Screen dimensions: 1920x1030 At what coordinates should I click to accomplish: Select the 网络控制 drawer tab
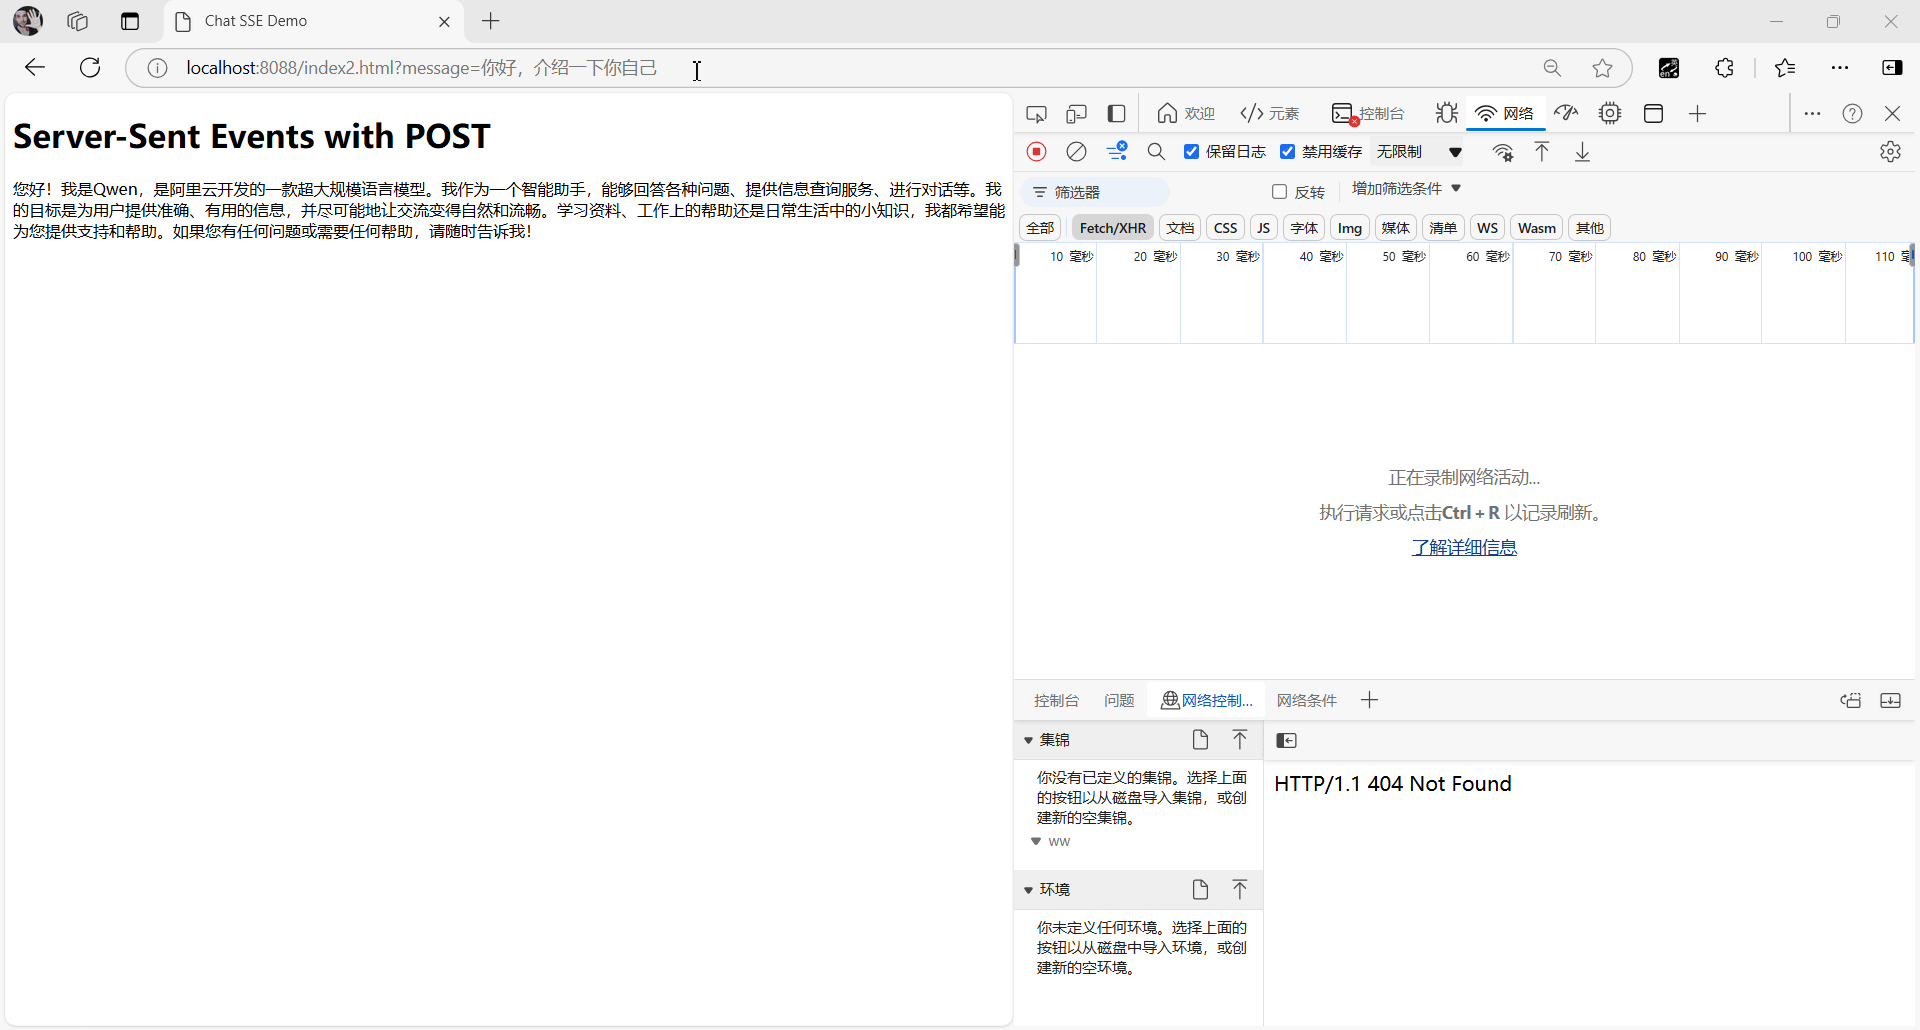[1207, 701]
